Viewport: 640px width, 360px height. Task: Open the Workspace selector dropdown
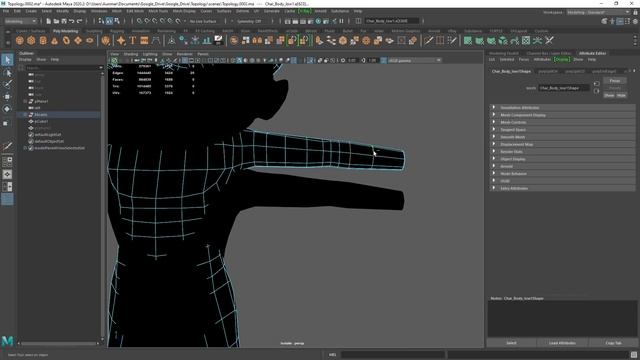click(598, 12)
